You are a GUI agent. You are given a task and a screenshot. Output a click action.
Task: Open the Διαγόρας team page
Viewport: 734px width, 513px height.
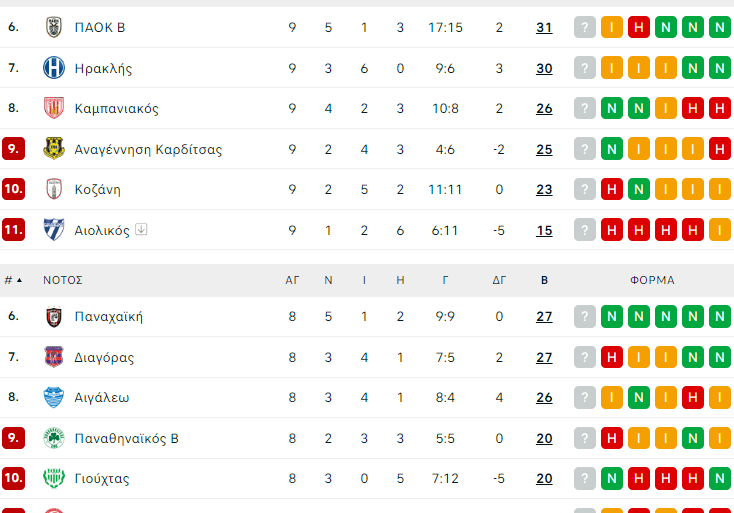[104, 357]
